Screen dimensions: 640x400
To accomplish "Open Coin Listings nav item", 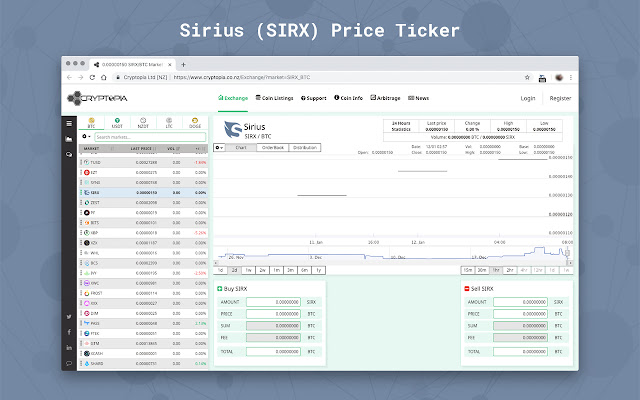I will [x=274, y=98].
